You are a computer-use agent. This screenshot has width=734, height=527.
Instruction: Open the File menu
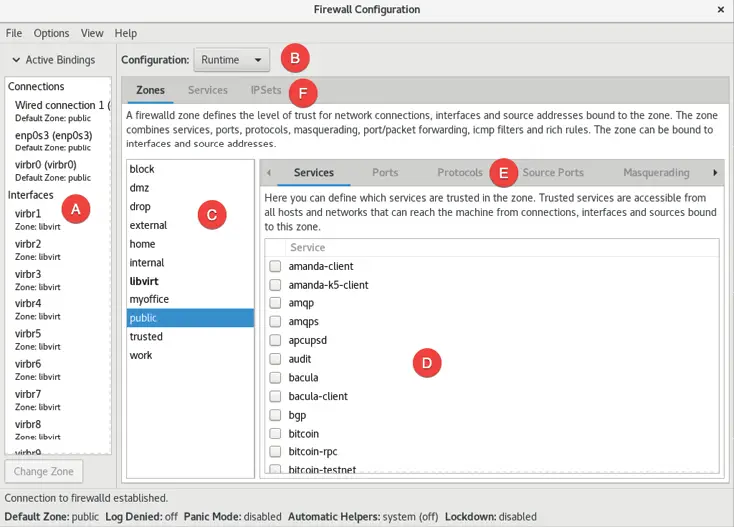(14, 33)
